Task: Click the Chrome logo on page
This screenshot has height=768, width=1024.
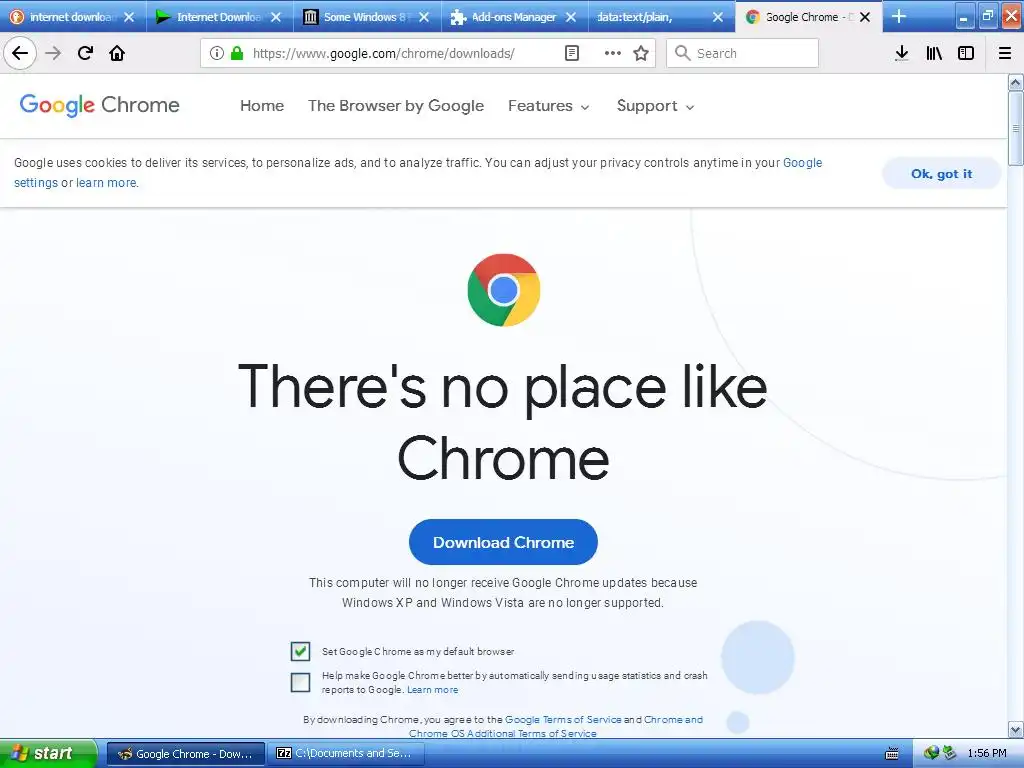Action: (504, 290)
